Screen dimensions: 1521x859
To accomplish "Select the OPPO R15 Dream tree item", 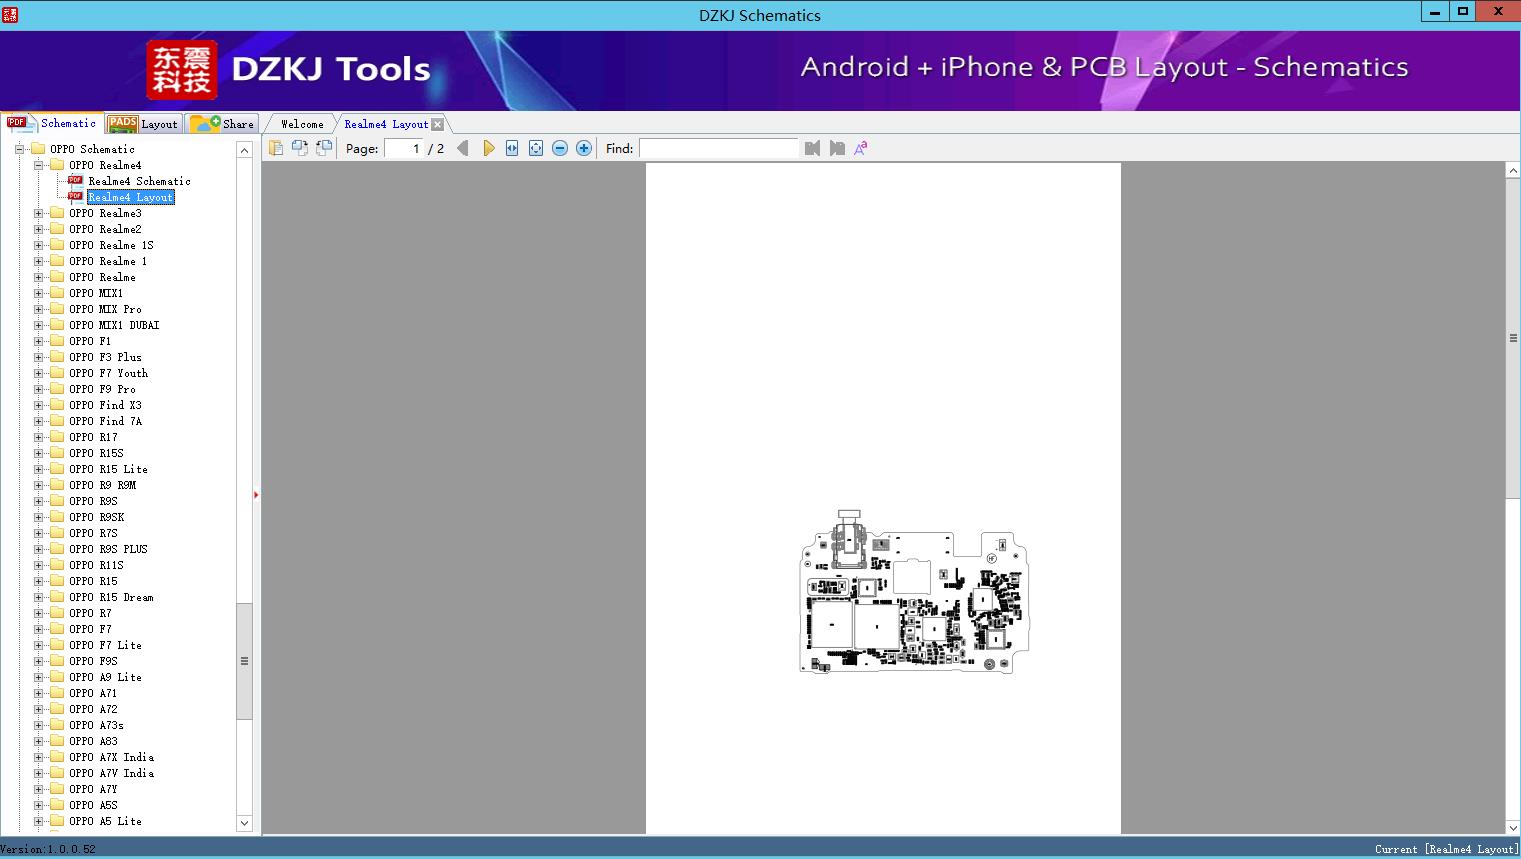I will [x=111, y=597].
